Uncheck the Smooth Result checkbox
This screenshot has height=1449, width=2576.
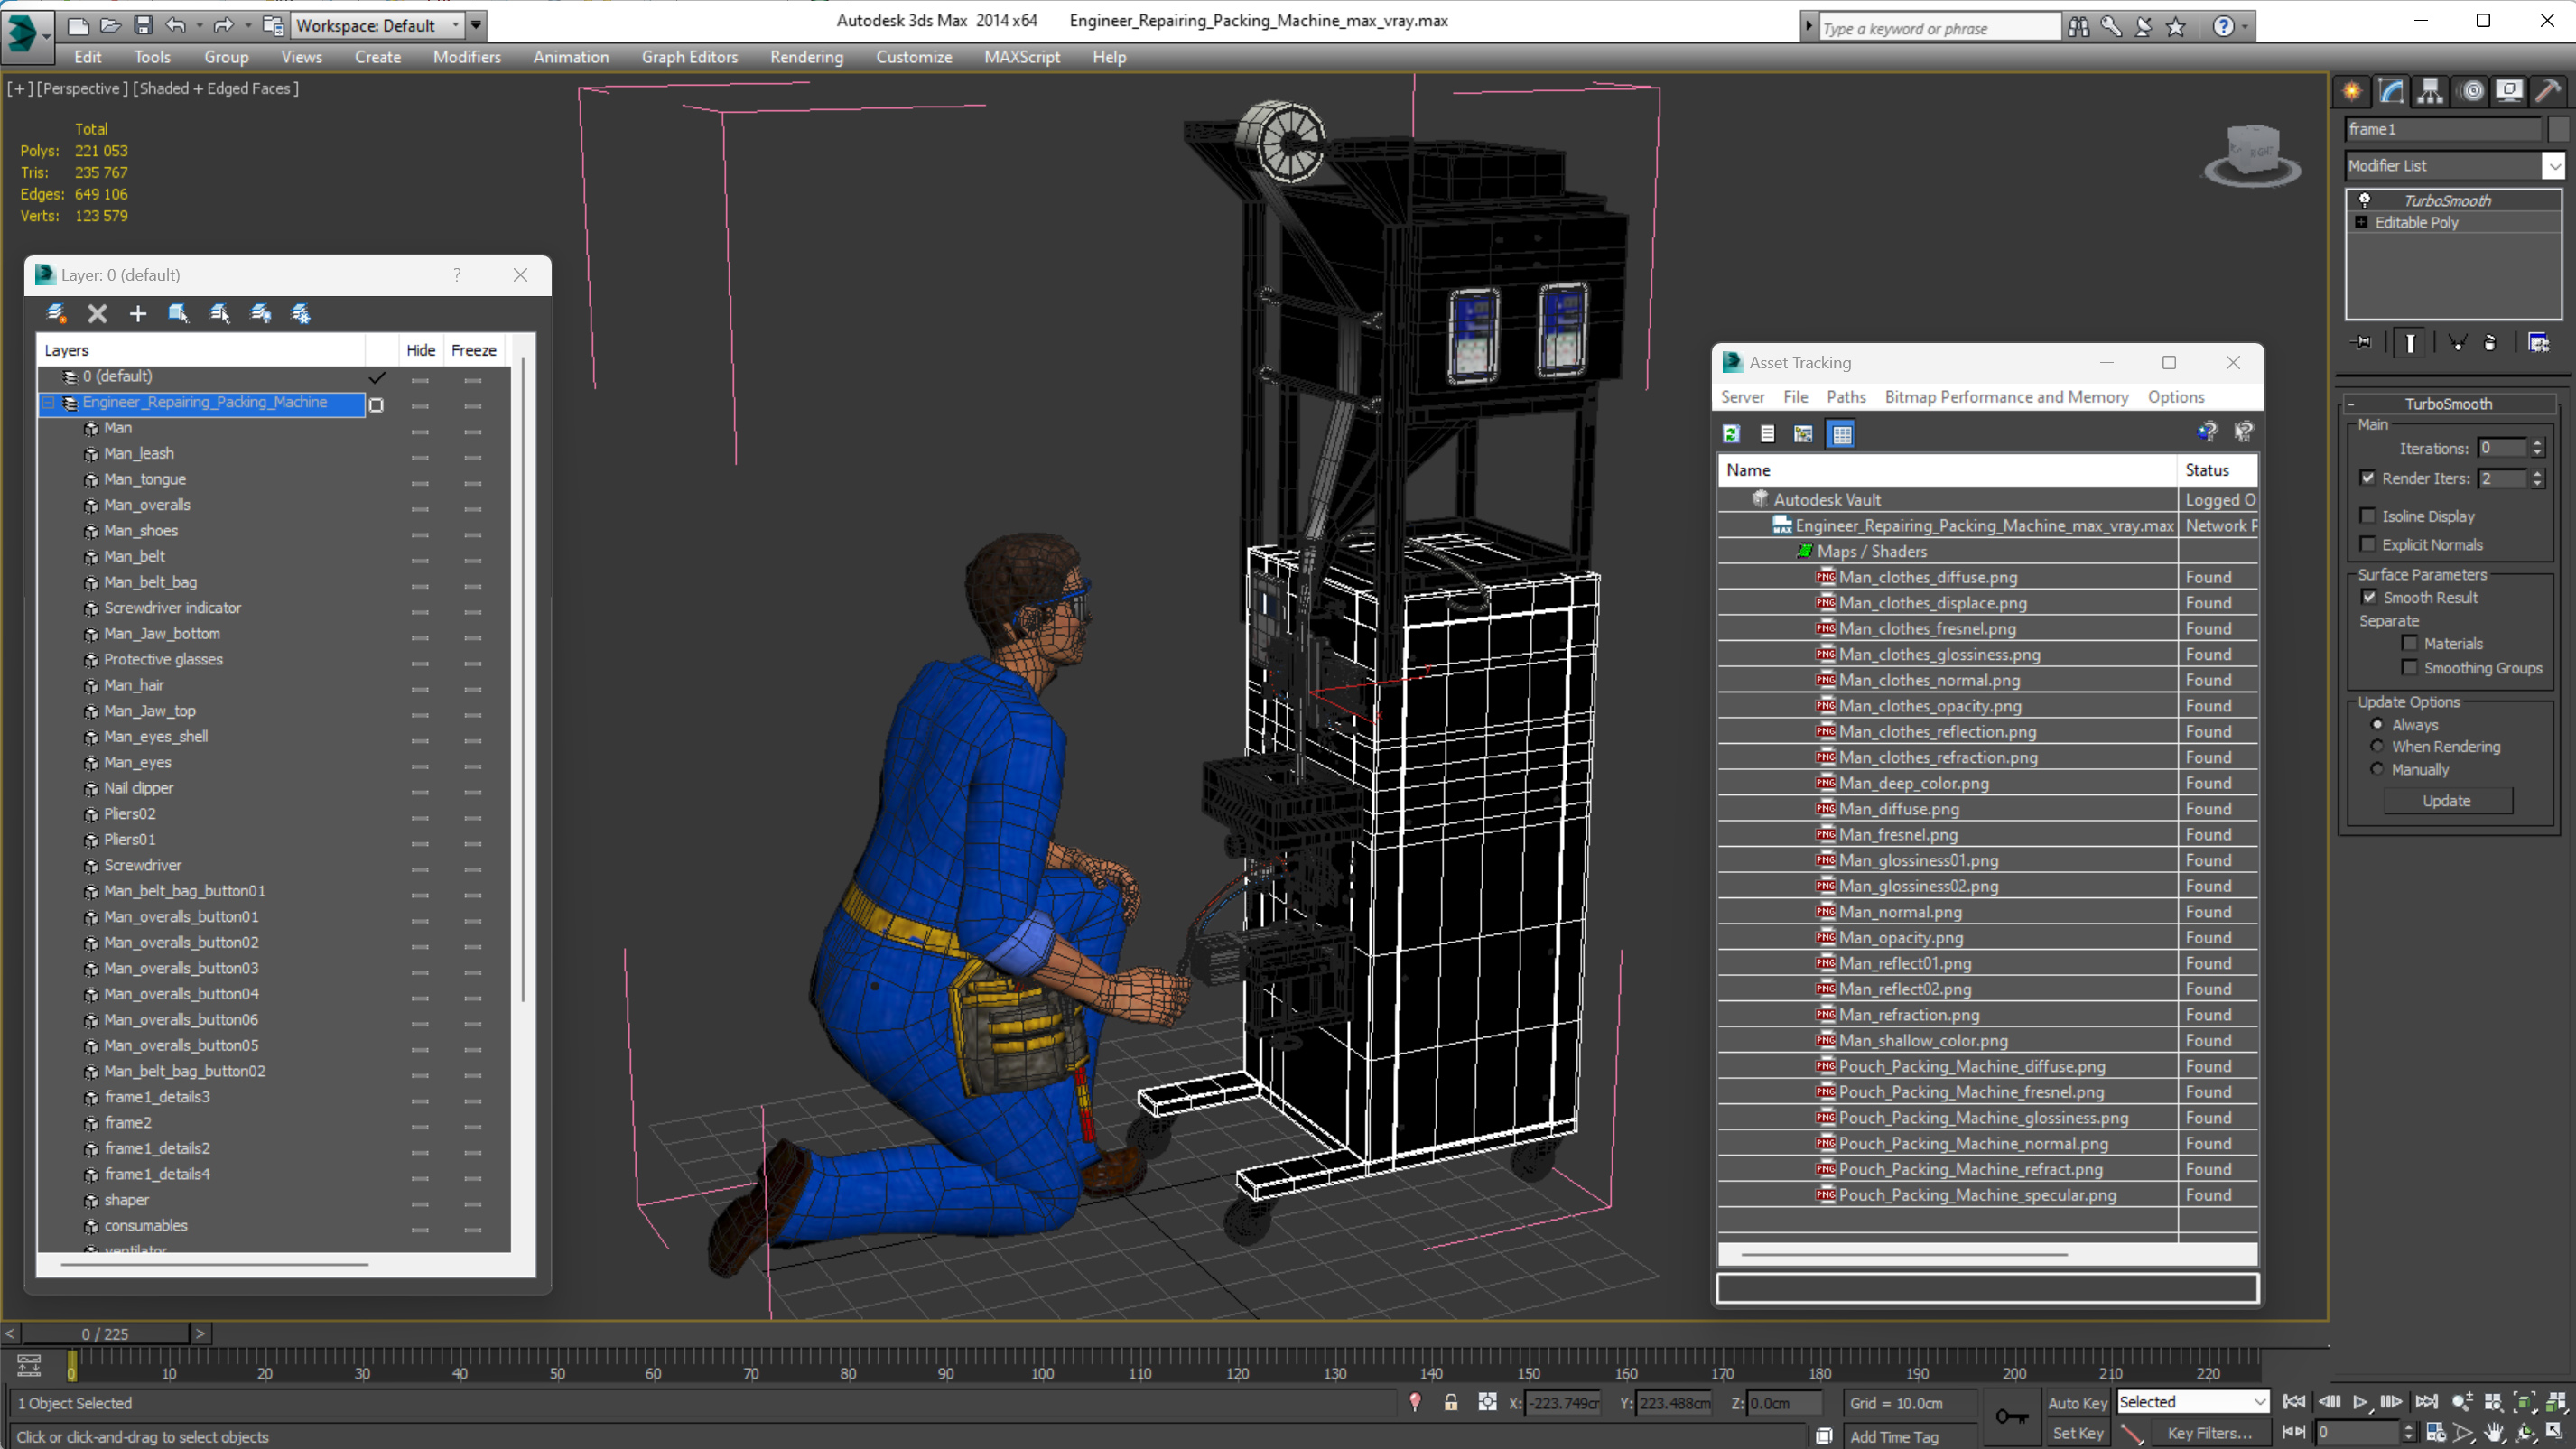click(x=2369, y=597)
